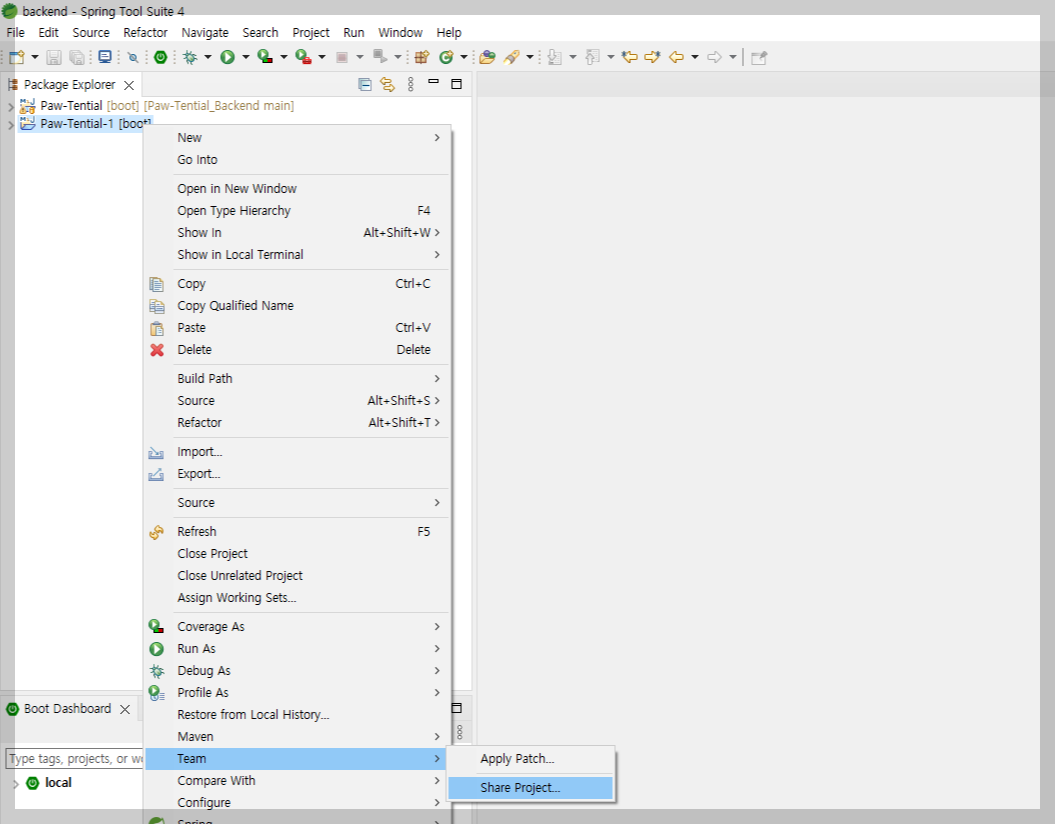Image resolution: width=1055 pixels, height=824 pixels.
Task: Click the Next Annotation toolbar icon
Action: (x=554, y=58)
